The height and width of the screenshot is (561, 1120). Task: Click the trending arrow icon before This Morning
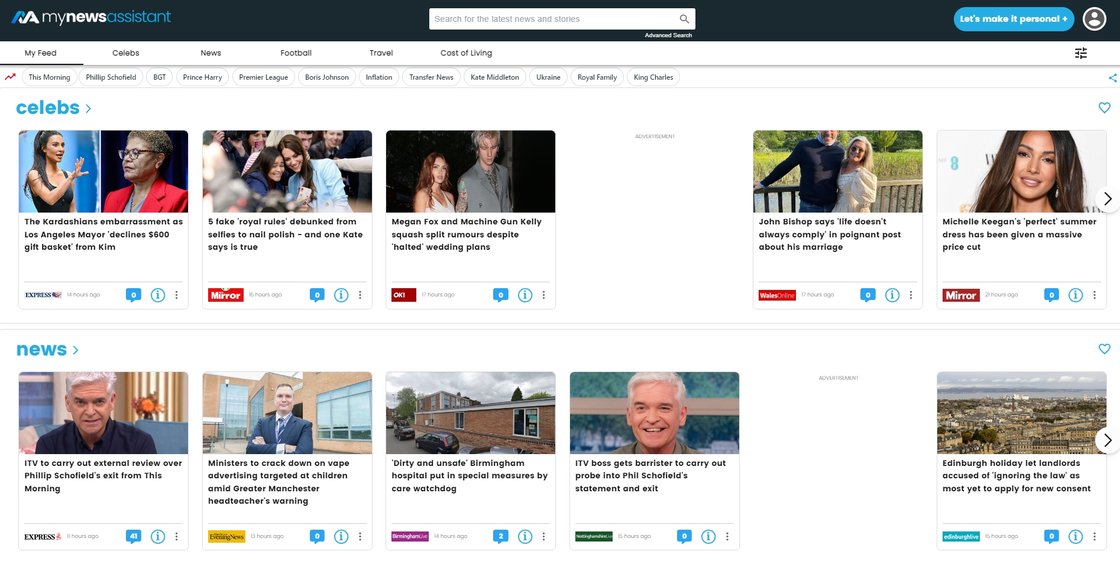click(10, 77)
